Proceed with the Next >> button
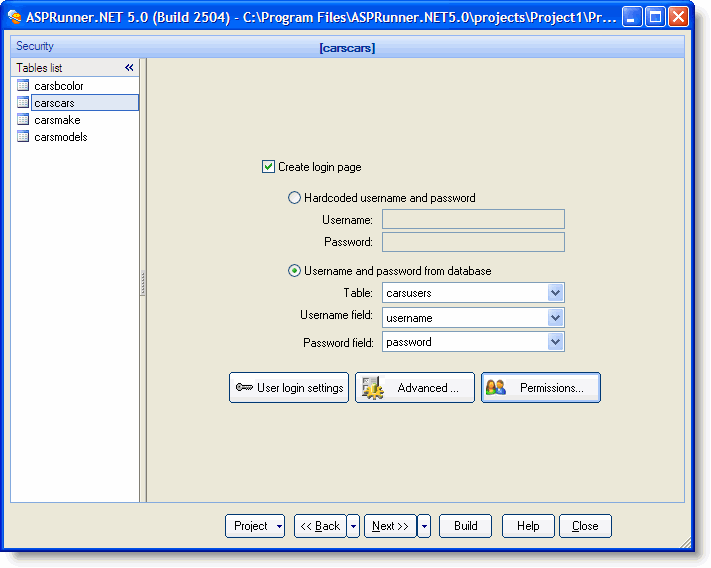 [x=390, y=526]
